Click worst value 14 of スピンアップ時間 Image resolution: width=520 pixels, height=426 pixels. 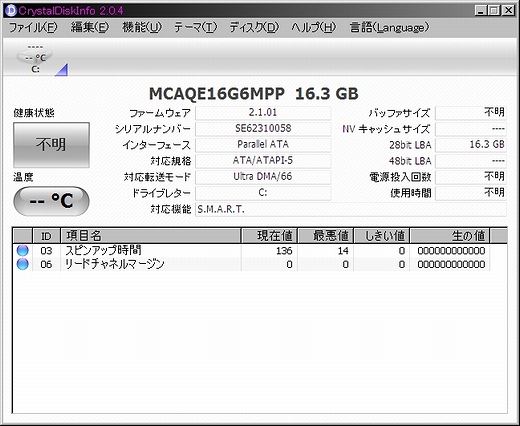(343, 251)
